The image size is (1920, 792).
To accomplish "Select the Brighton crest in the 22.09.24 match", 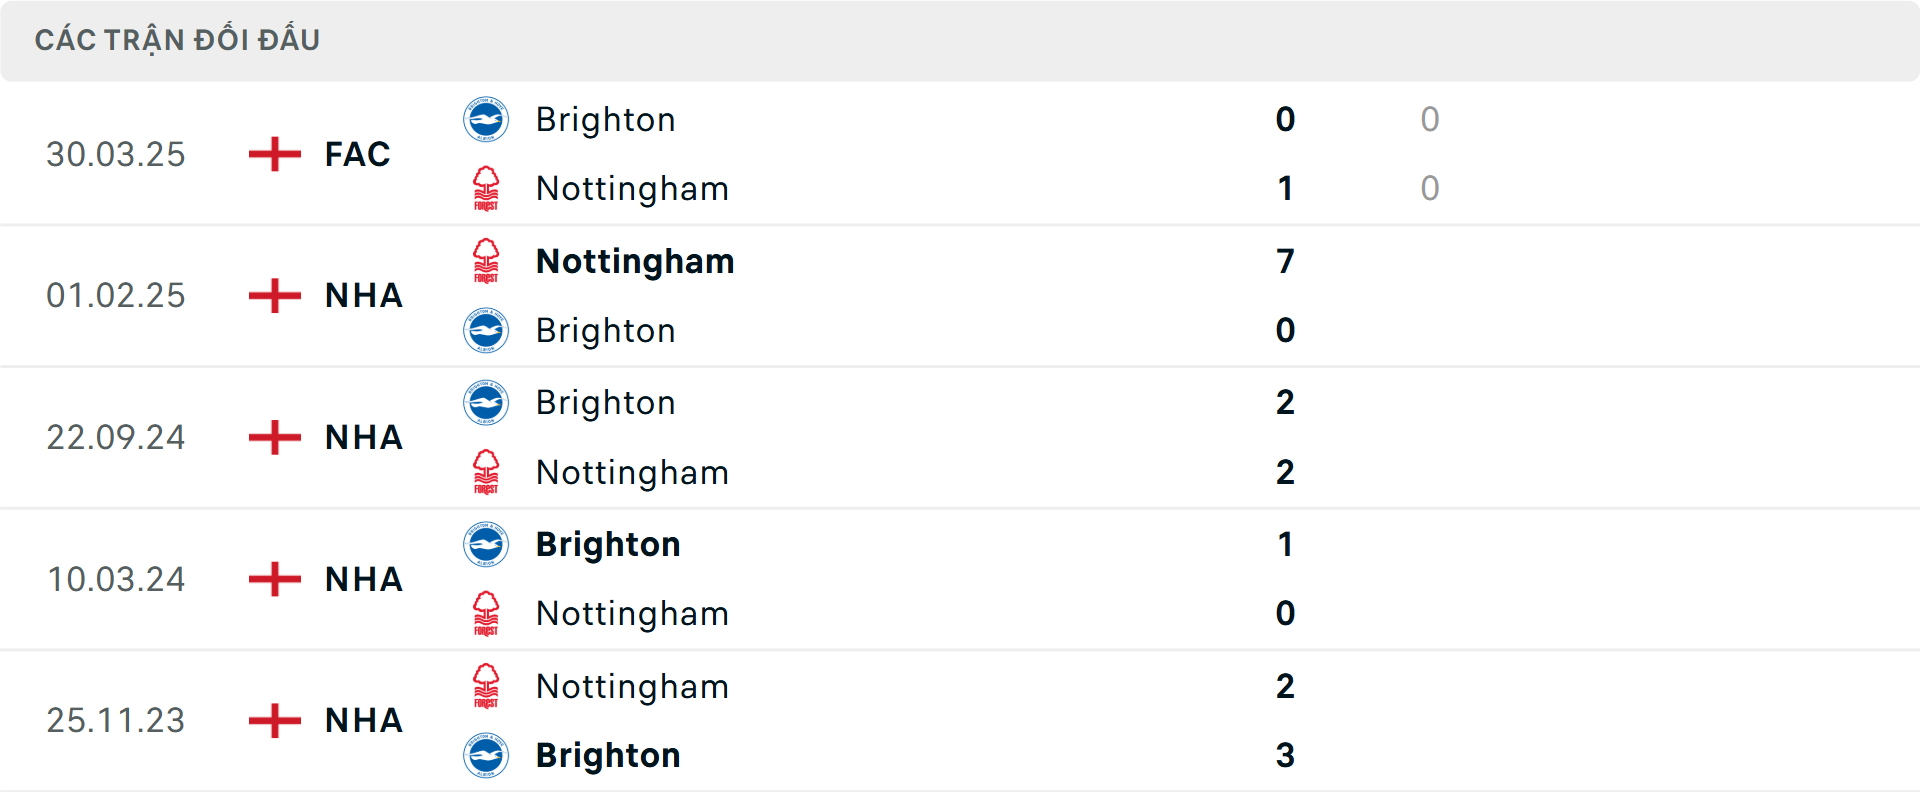I will click(487, 403).
